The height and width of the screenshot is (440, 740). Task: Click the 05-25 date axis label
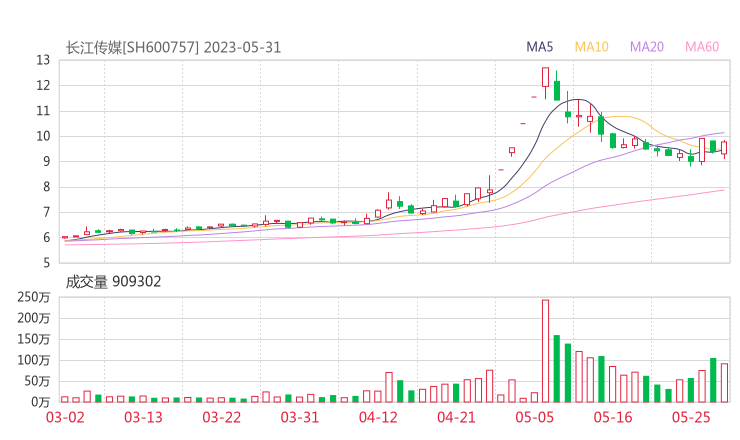pyautogui.click(x=691, y=417)
